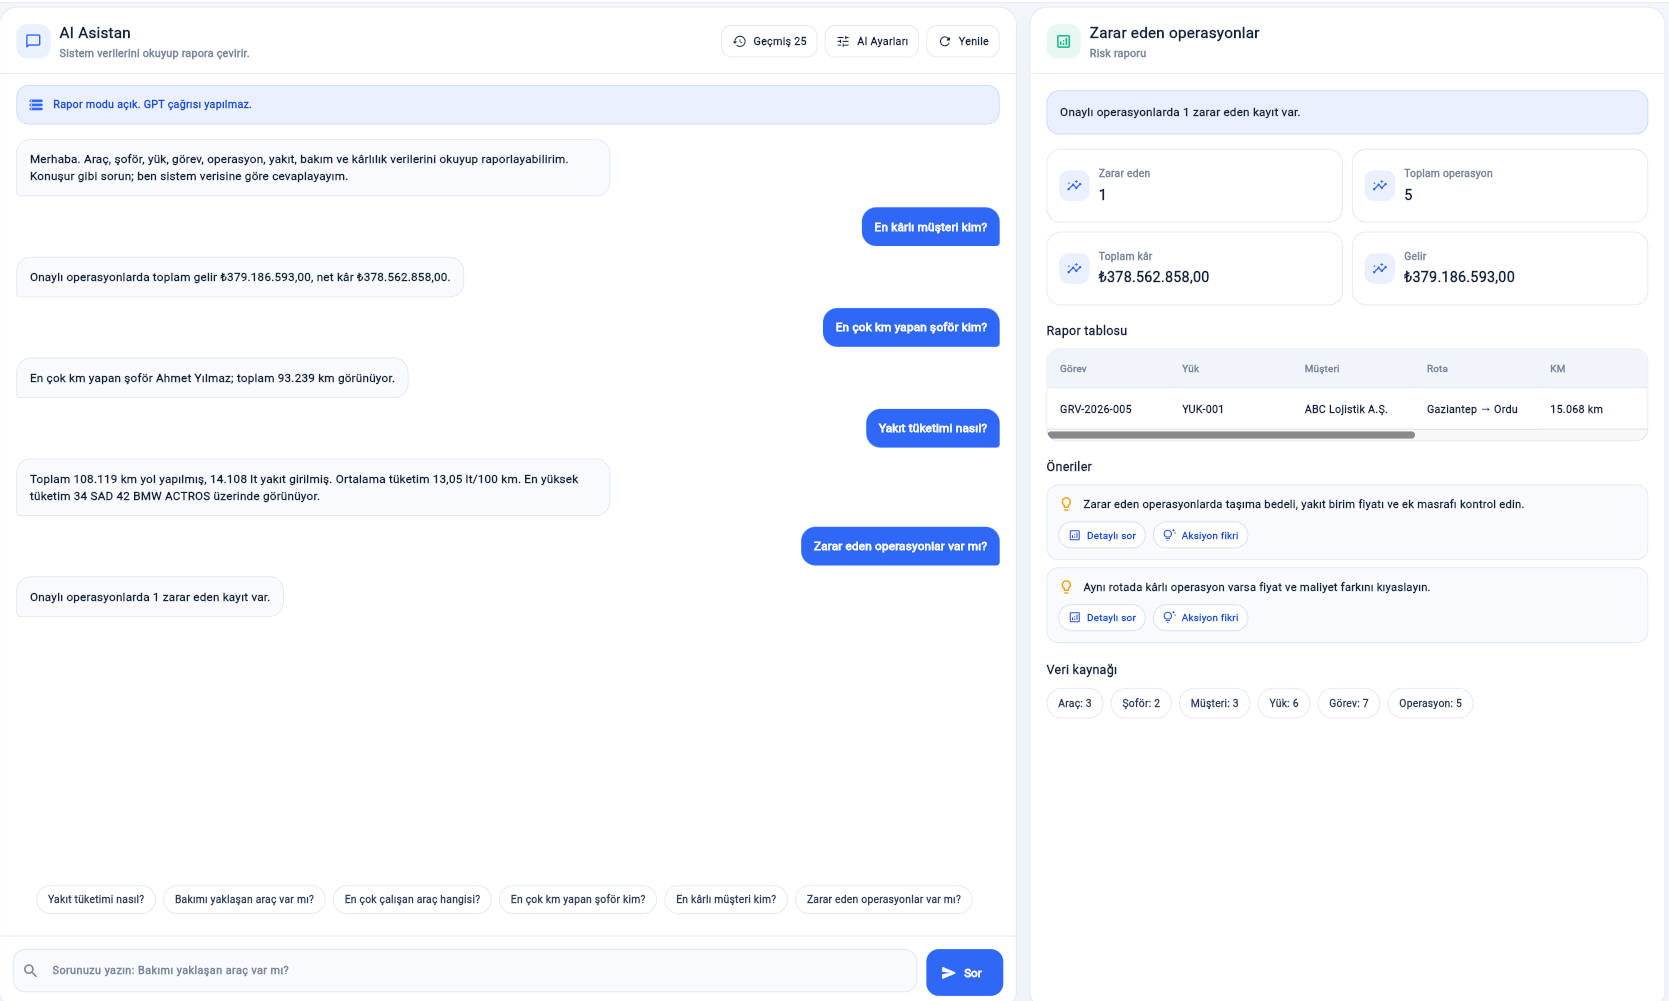
Task: Click table cell Gaziantep → Ordu
Action: tap(1472, 409)
